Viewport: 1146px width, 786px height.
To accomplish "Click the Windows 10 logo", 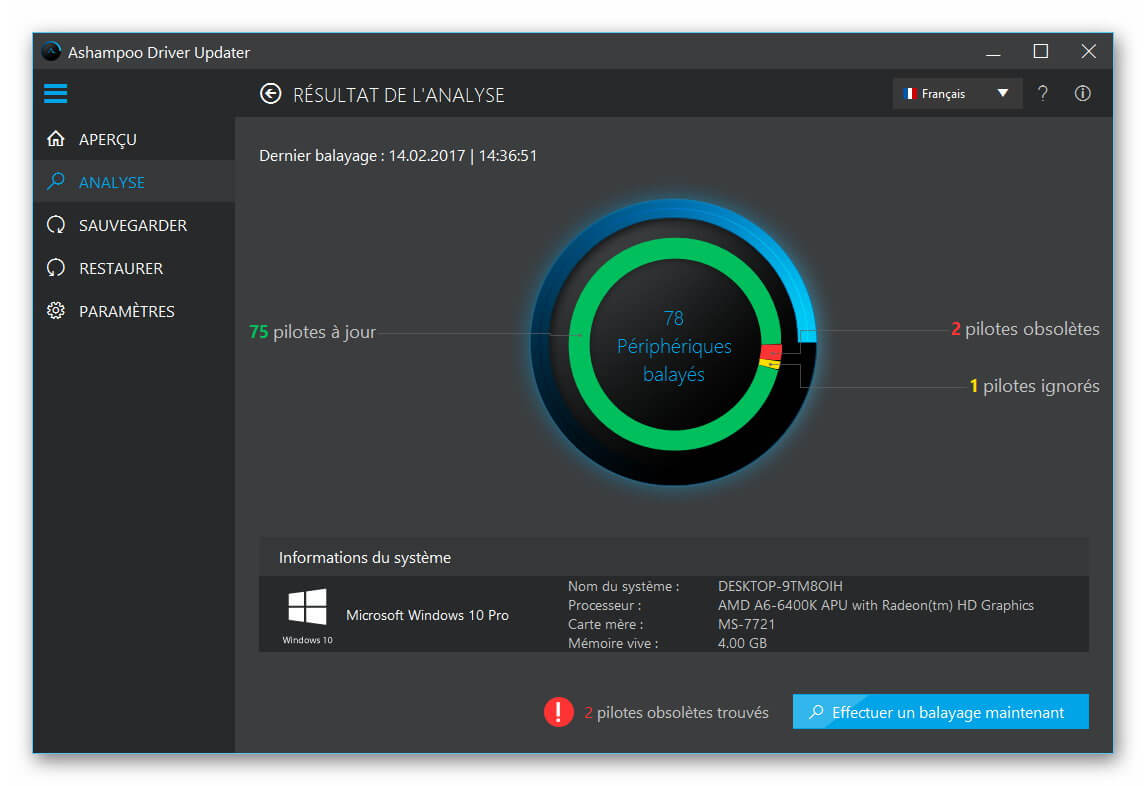I will (x=307, y=606).
